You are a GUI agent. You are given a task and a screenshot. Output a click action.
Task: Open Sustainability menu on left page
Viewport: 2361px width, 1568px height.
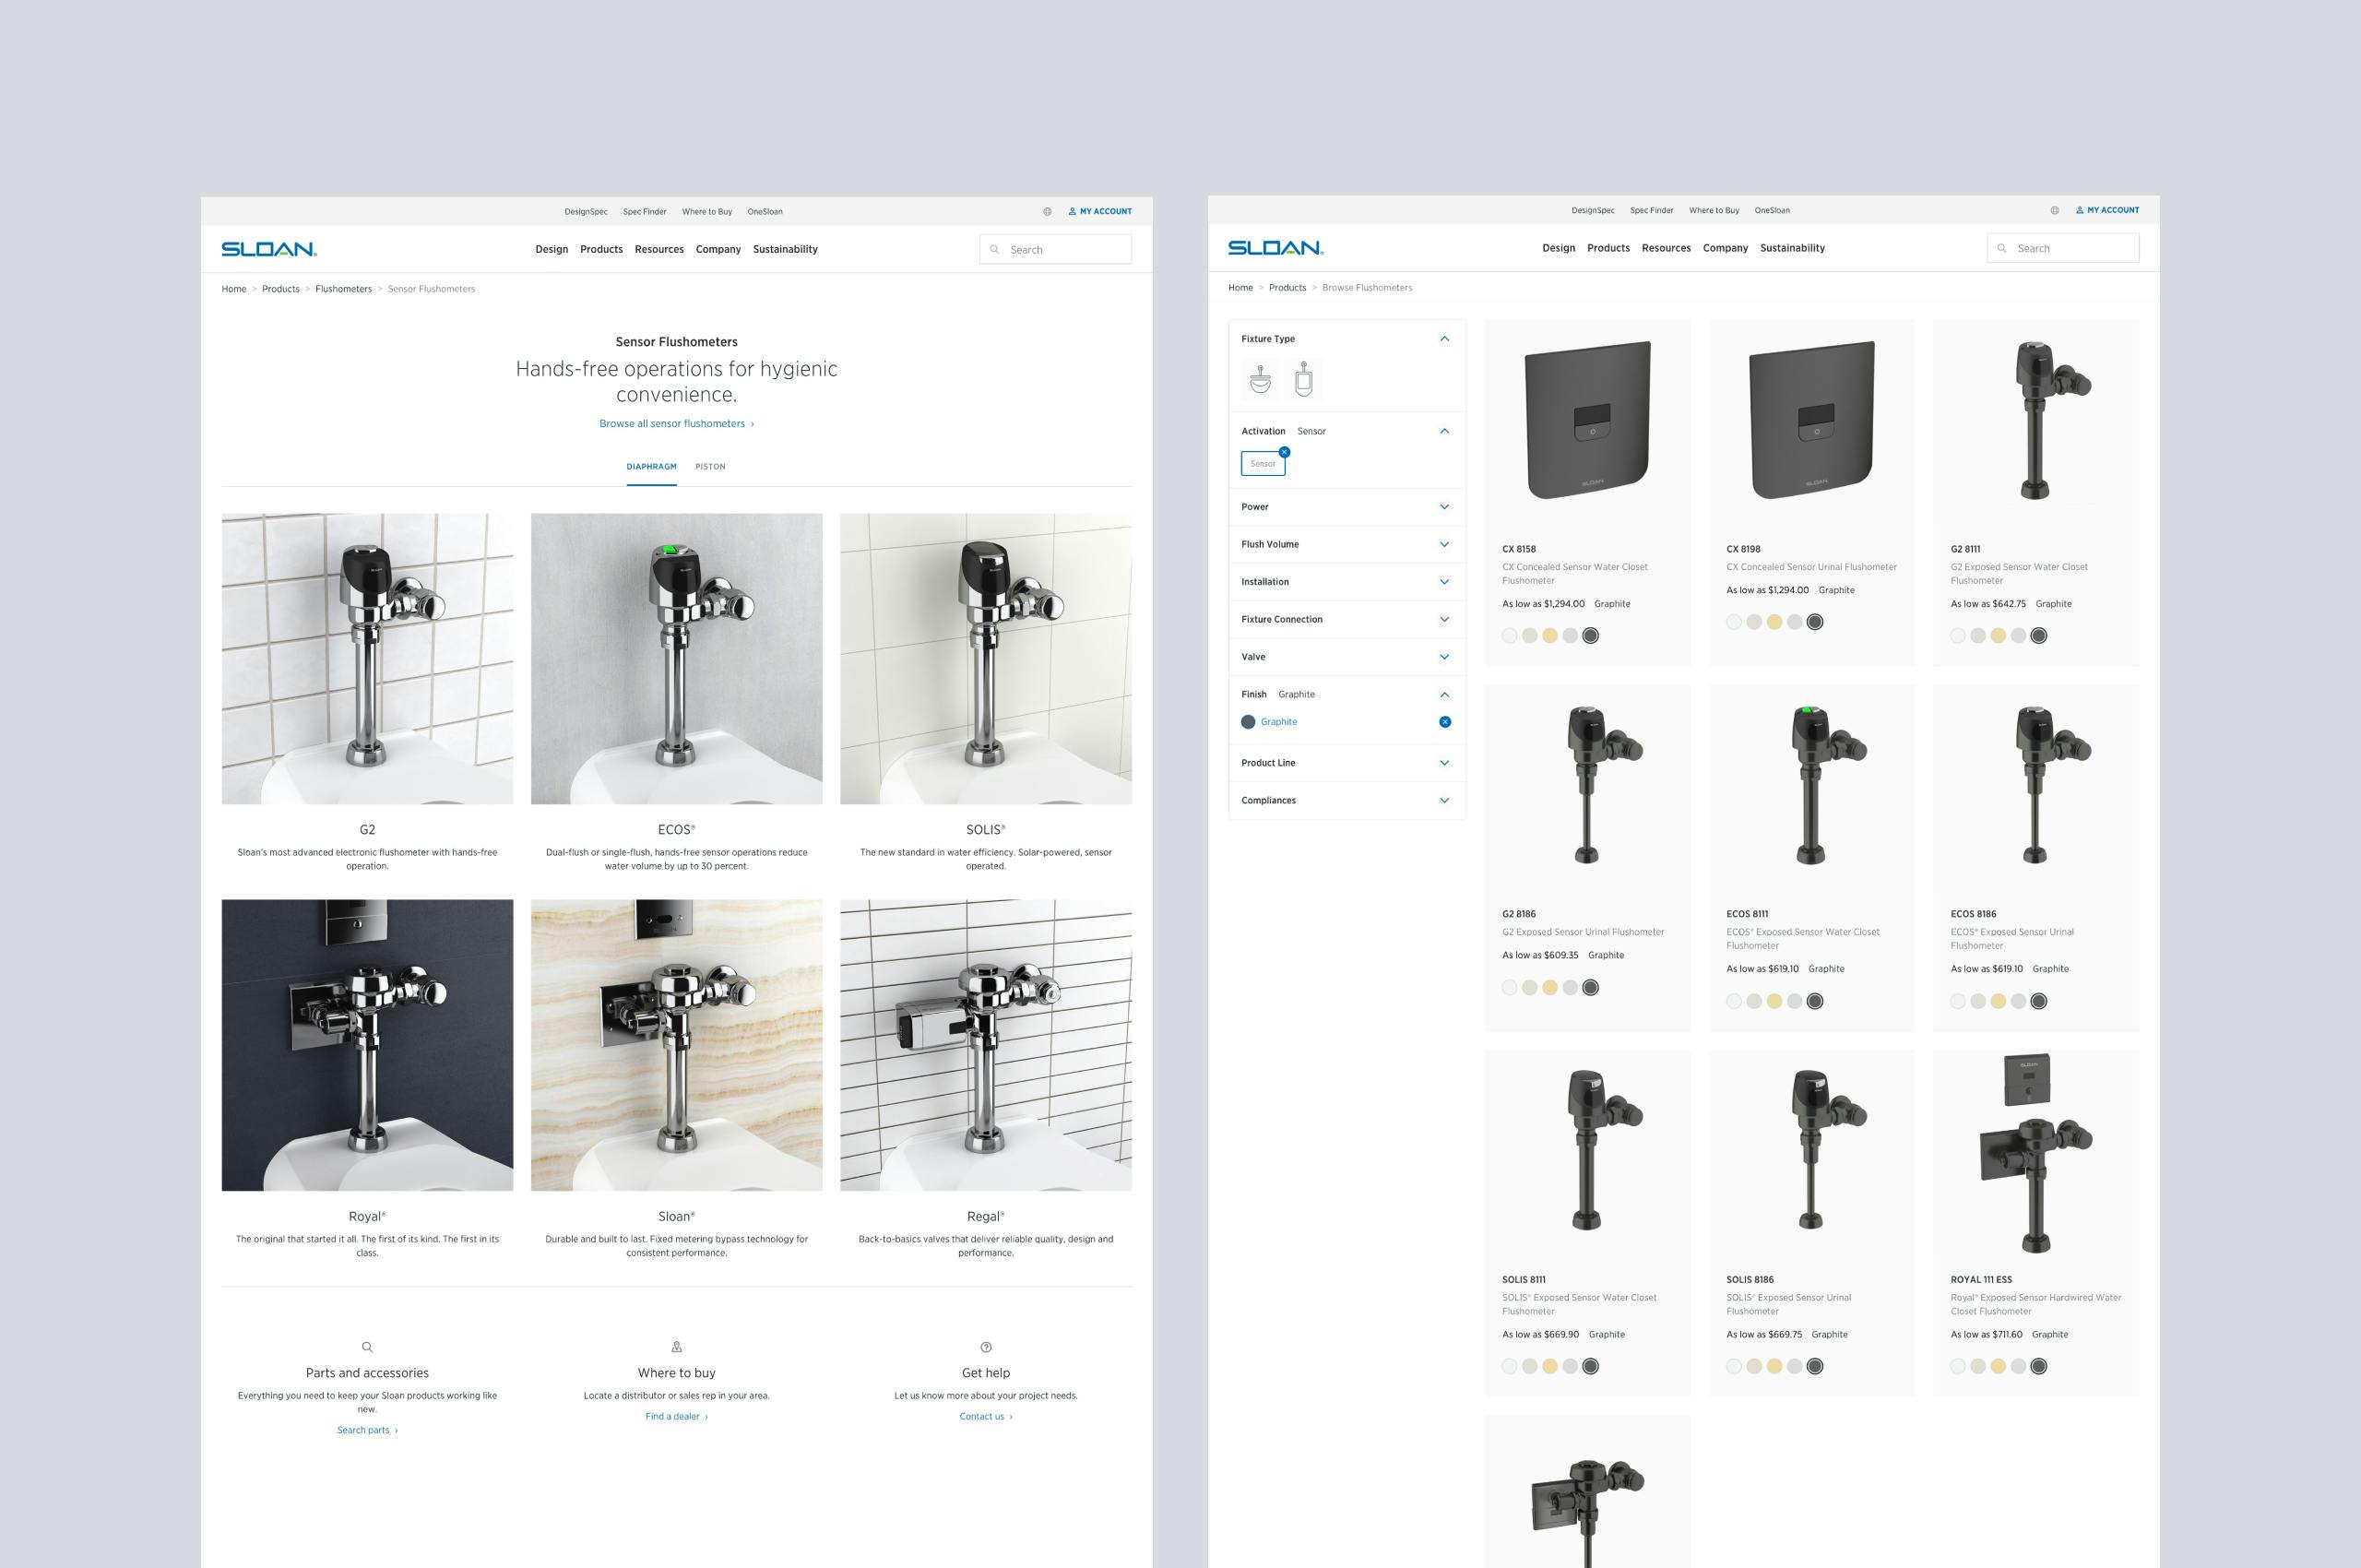785,250
